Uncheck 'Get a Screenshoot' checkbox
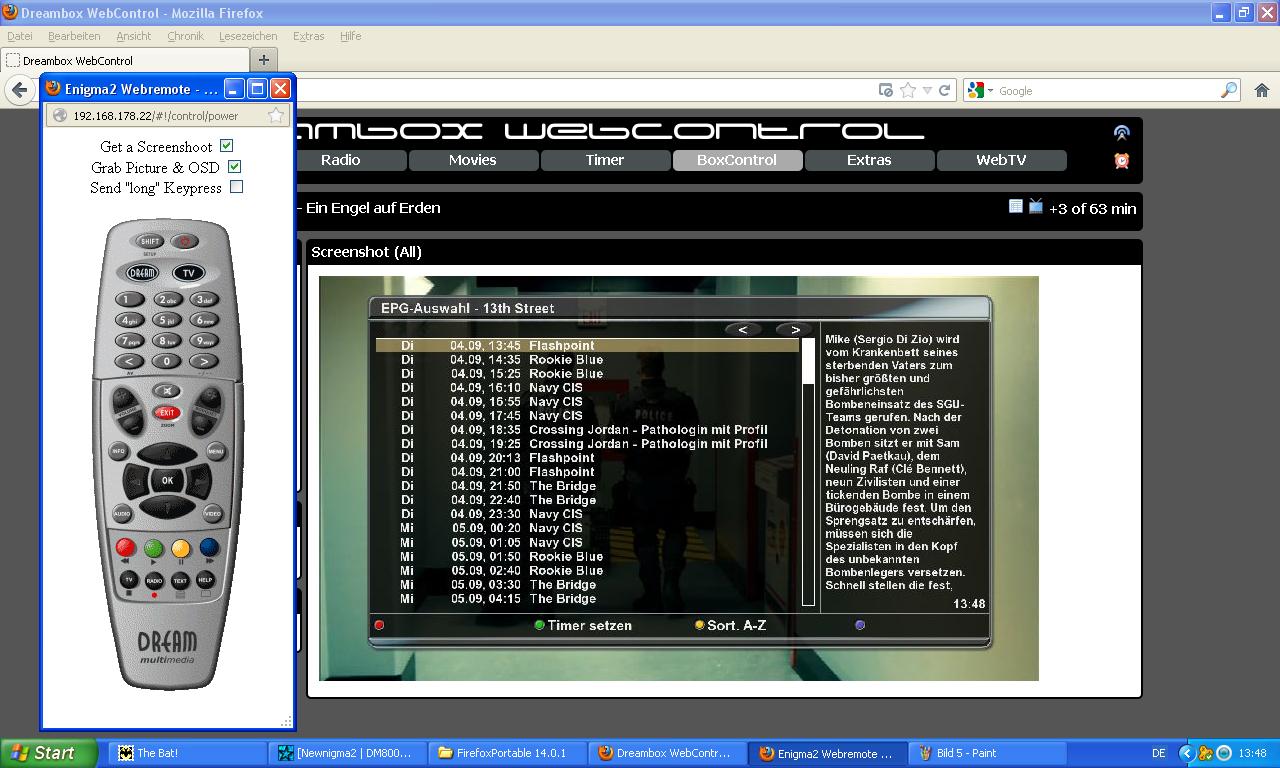Screen dimensions: 1280x768 (x=227, y=146)
